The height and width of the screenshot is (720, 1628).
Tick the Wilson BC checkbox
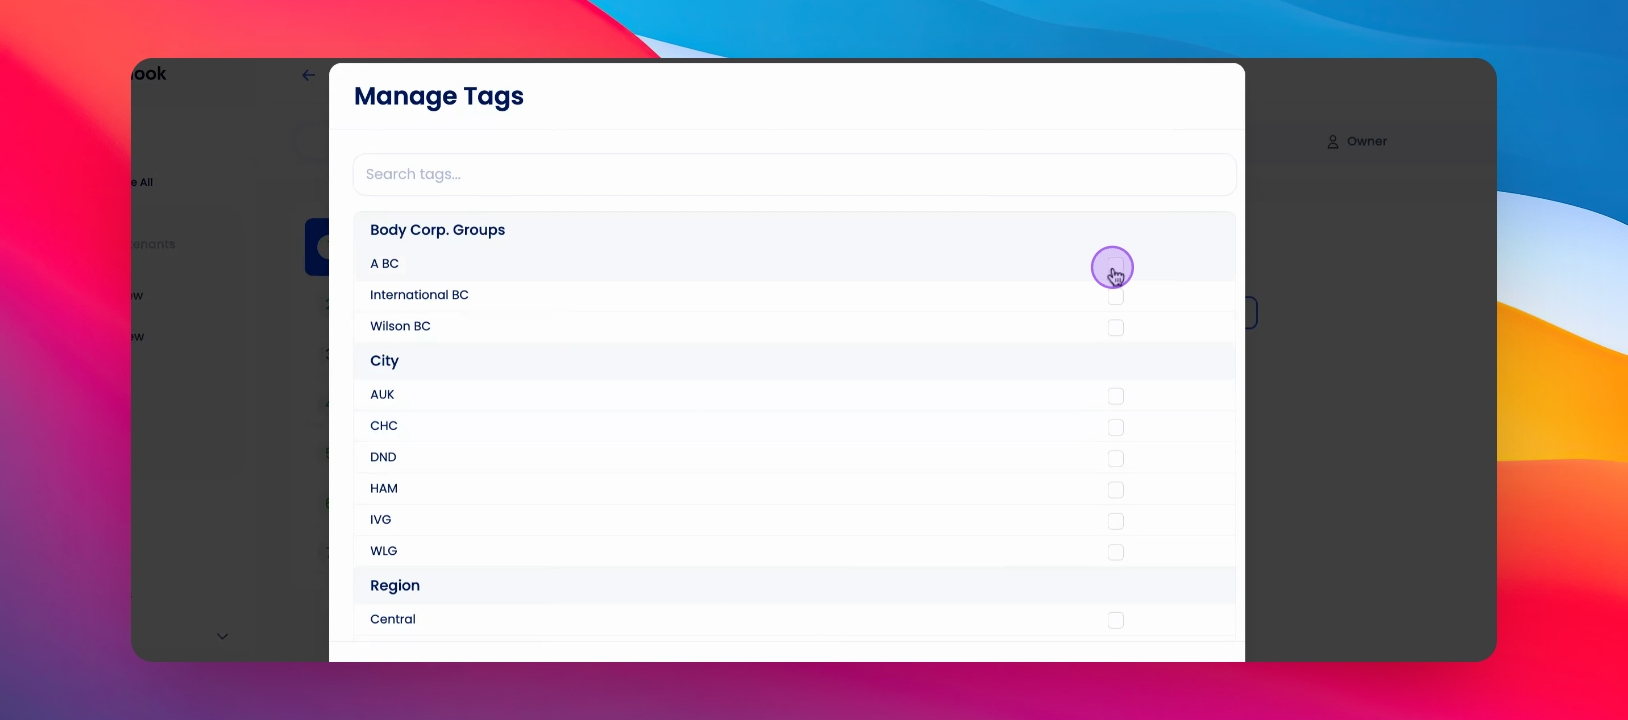1116,328
